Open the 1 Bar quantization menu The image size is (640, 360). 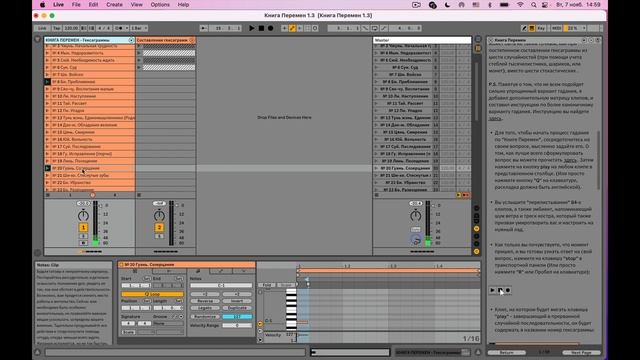[139, 28]
